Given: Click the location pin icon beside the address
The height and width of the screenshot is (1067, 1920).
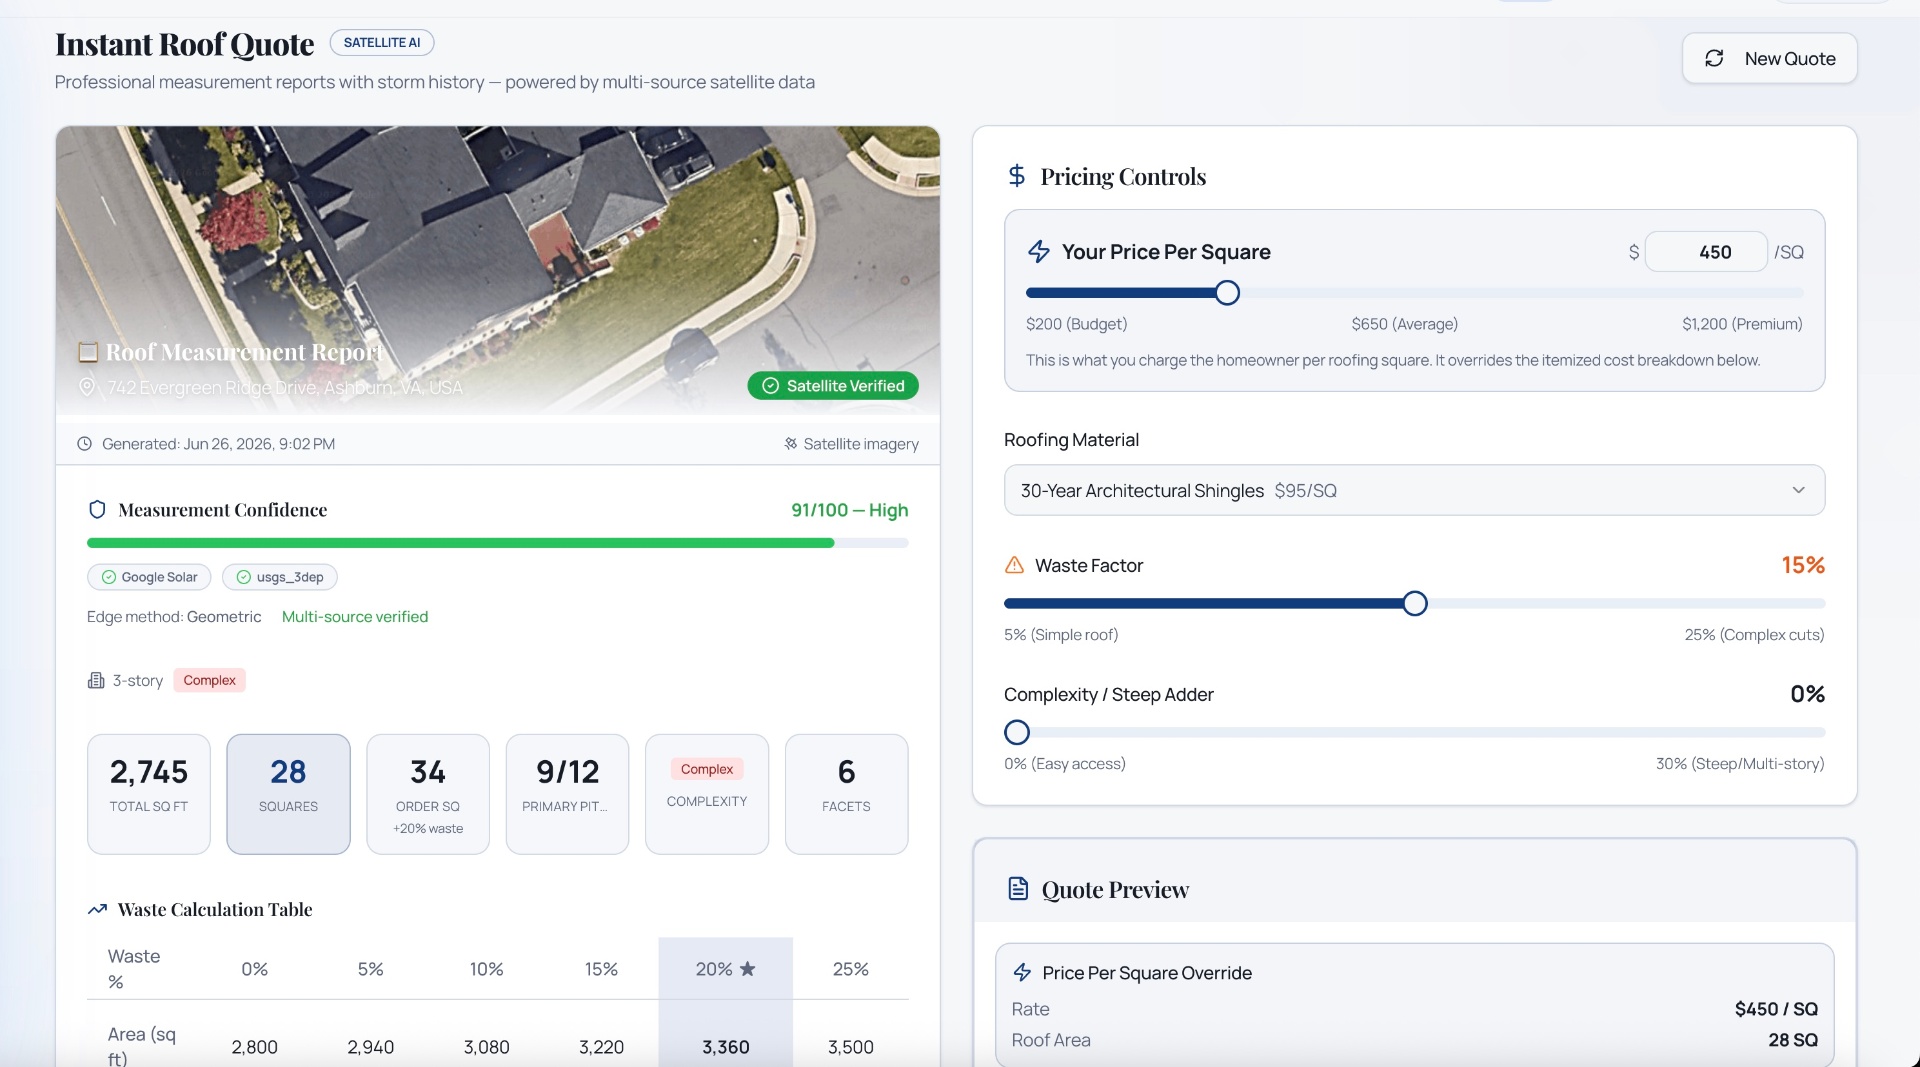Looking at the screenshot, I should tap(87, 386).
